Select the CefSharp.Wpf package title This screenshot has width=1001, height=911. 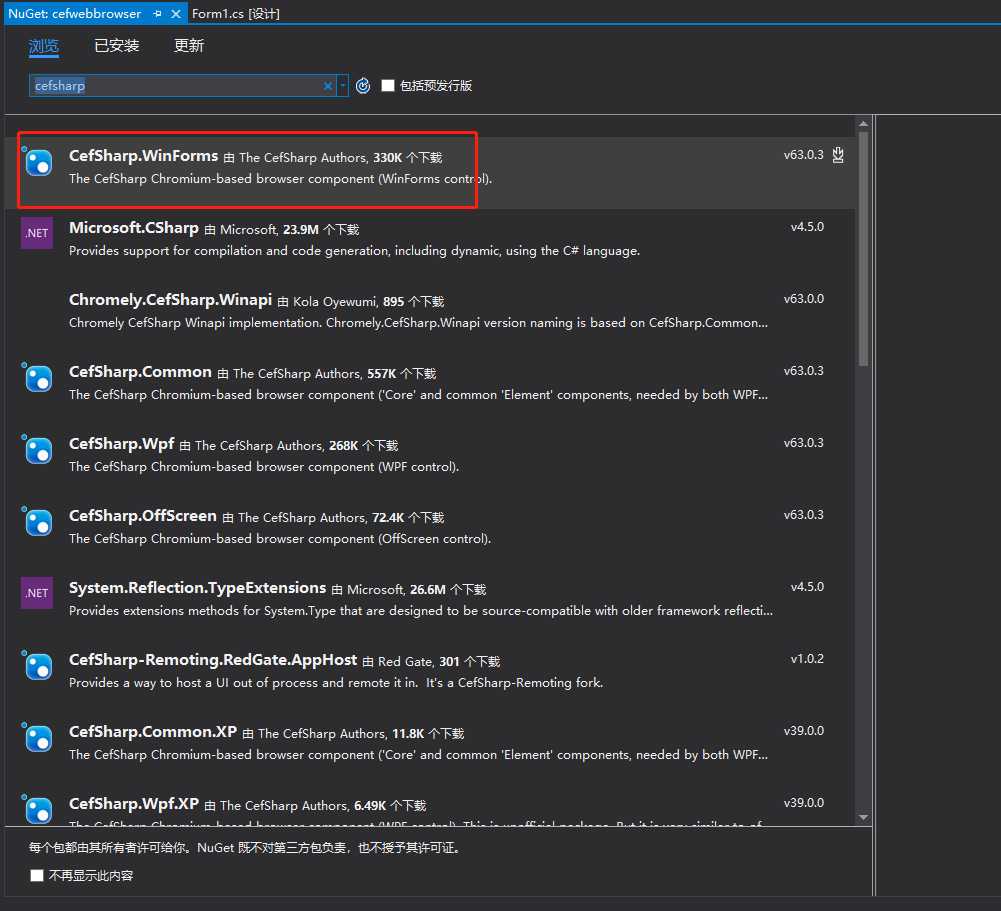(x=121, y=444)
